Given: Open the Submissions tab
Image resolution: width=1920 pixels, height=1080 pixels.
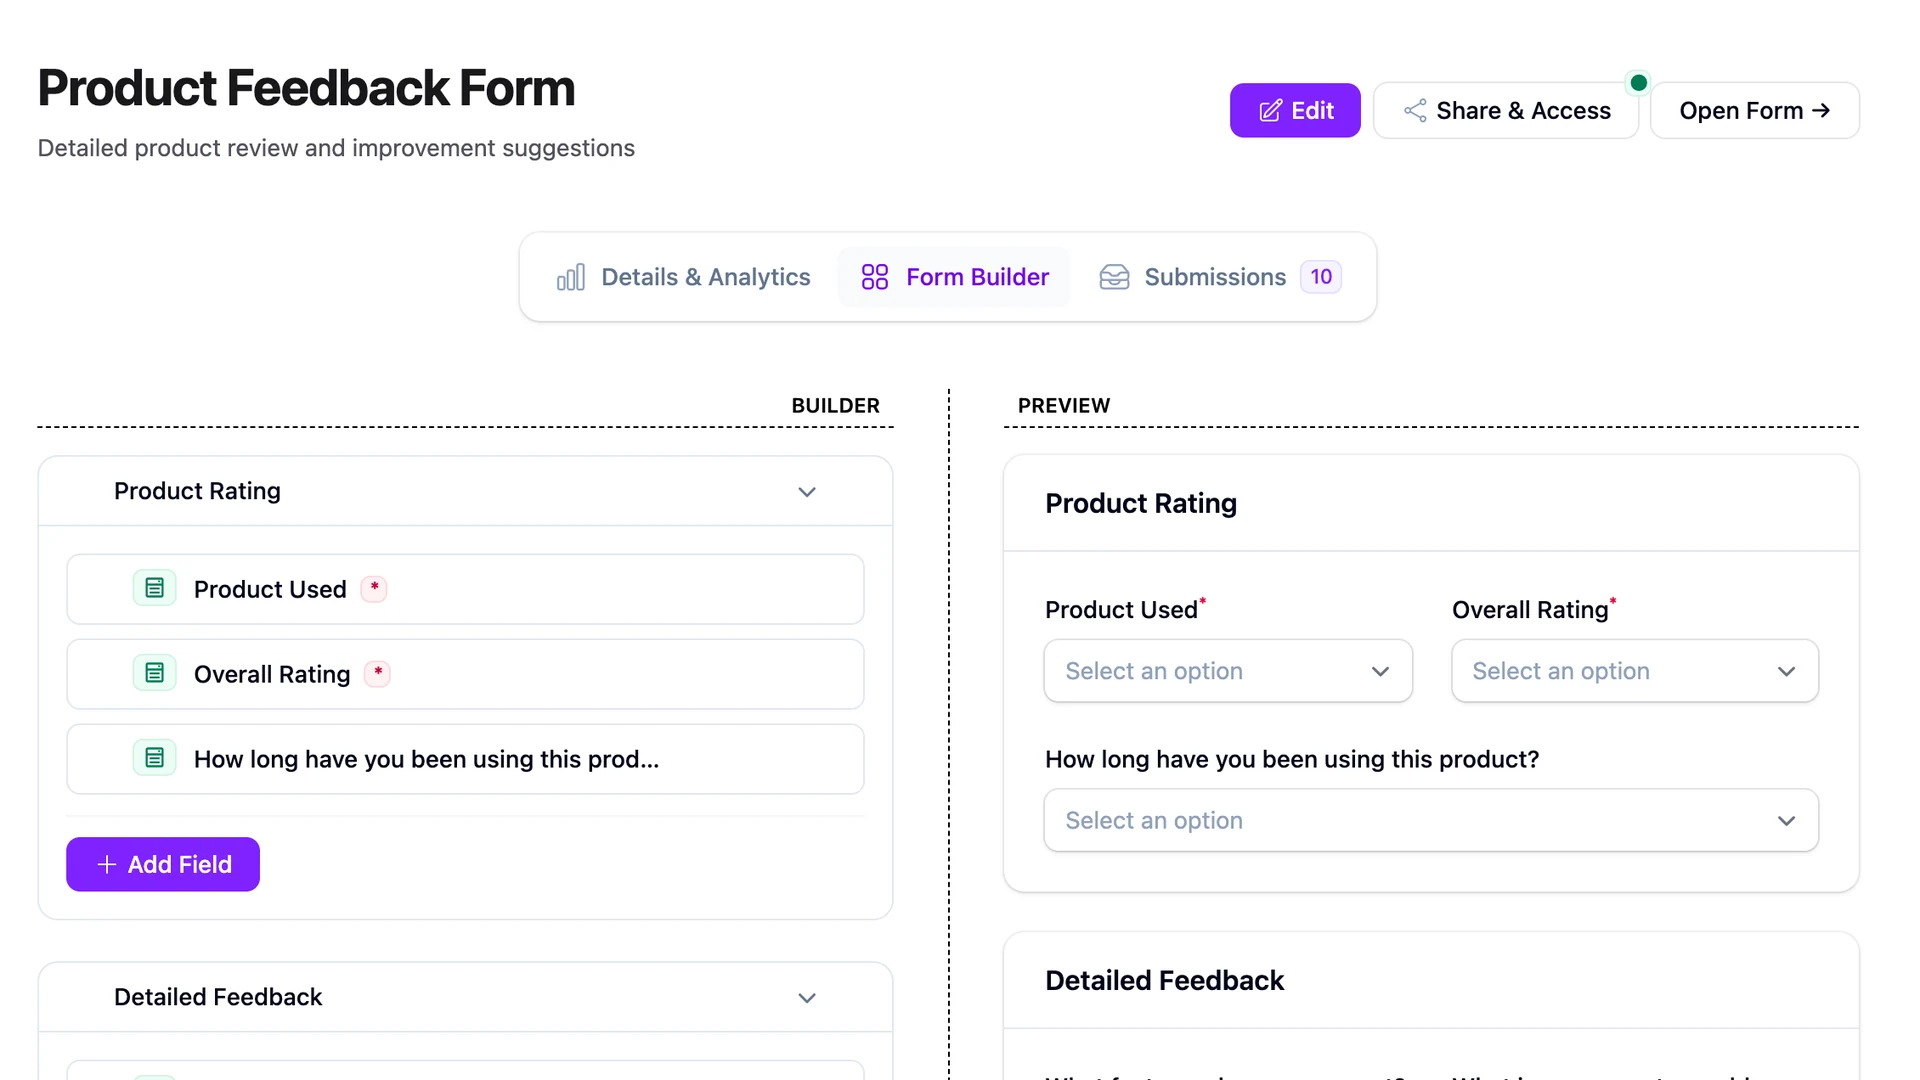Looking at the screenshot, I should click(1220, 277).
